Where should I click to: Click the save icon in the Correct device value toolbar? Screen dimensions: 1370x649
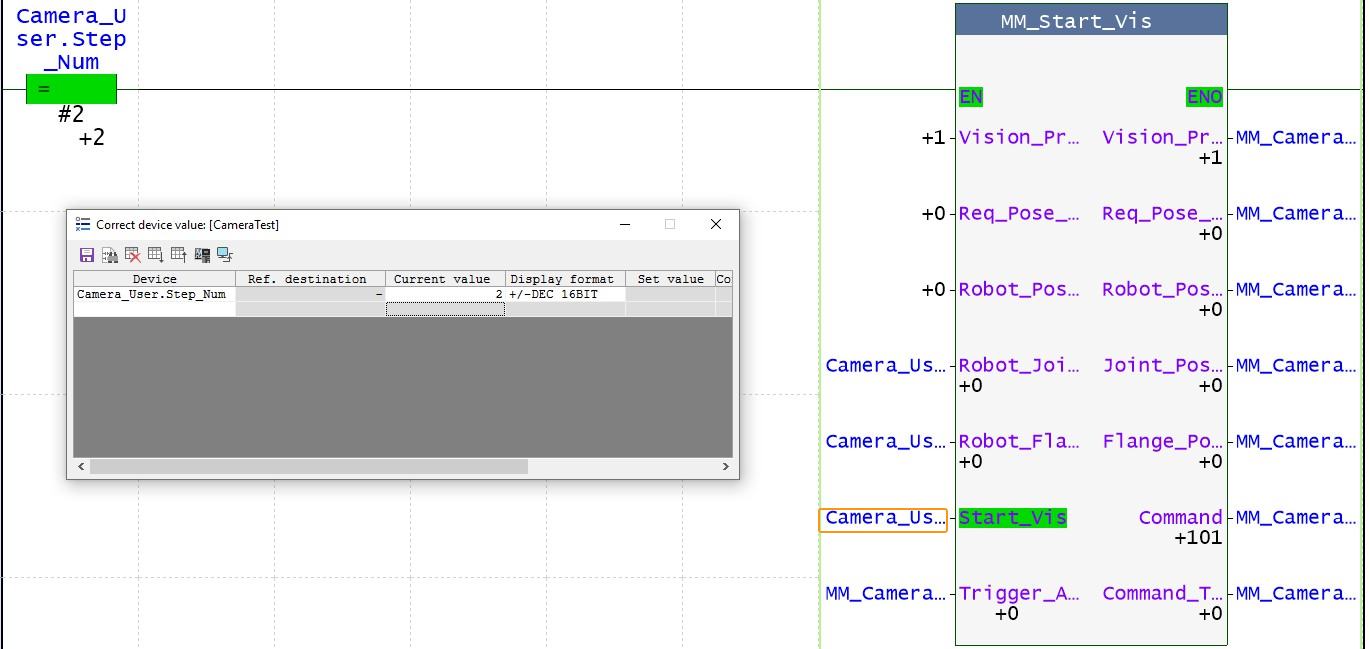click(x=86, y=255)
